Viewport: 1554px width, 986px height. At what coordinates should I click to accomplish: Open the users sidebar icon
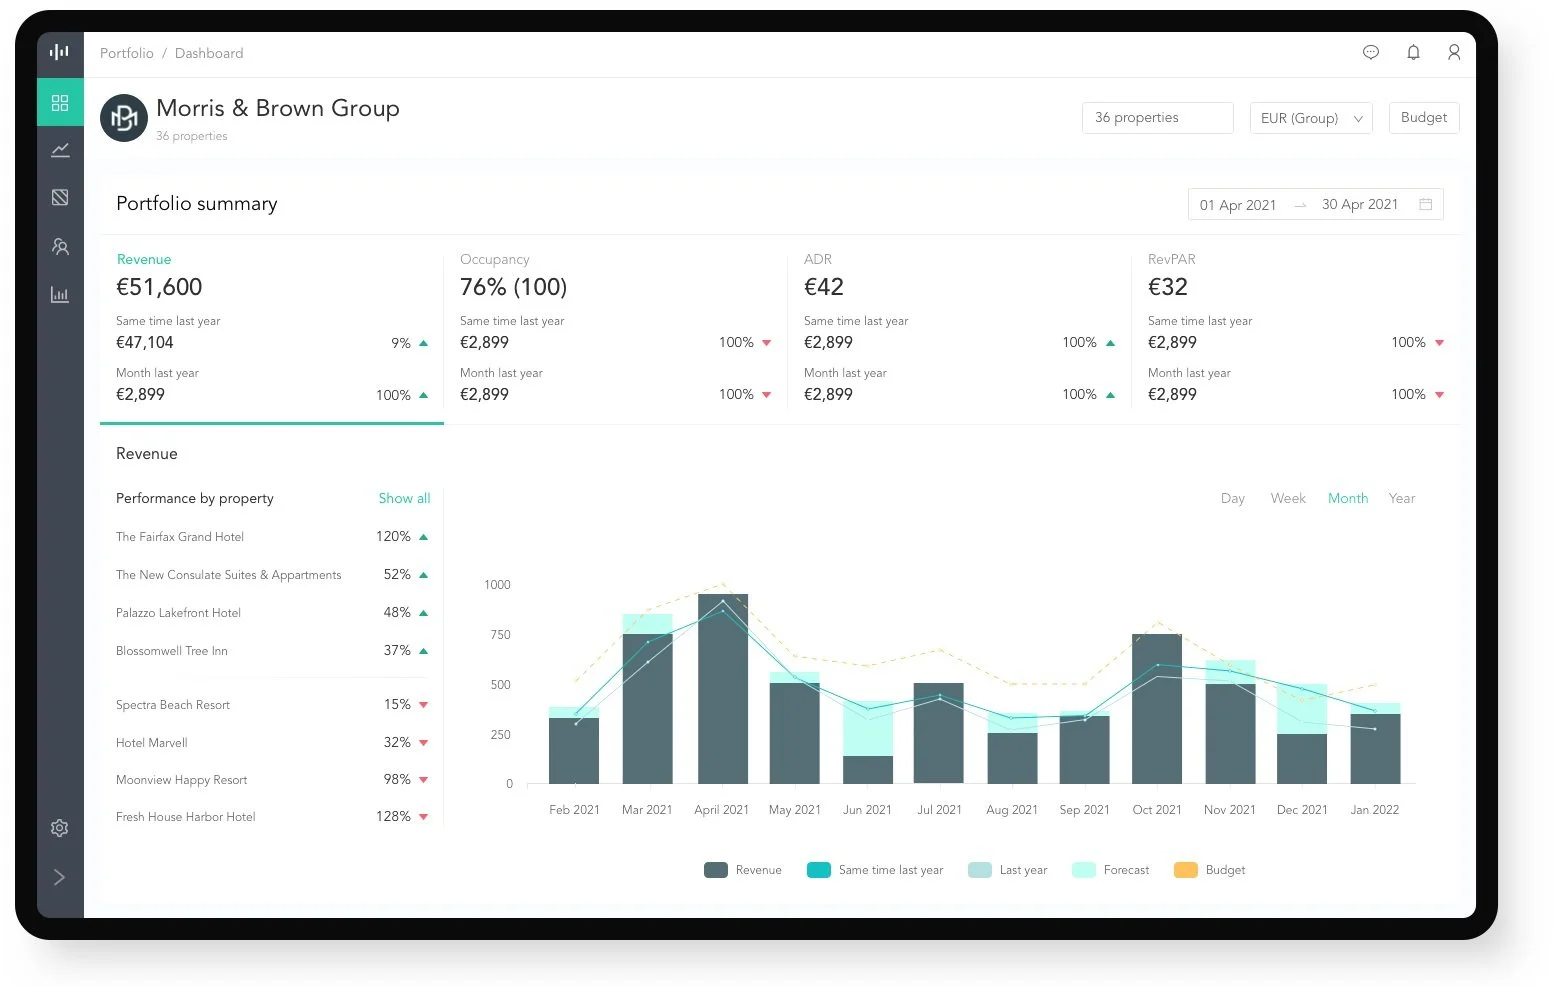pos(60,246)
